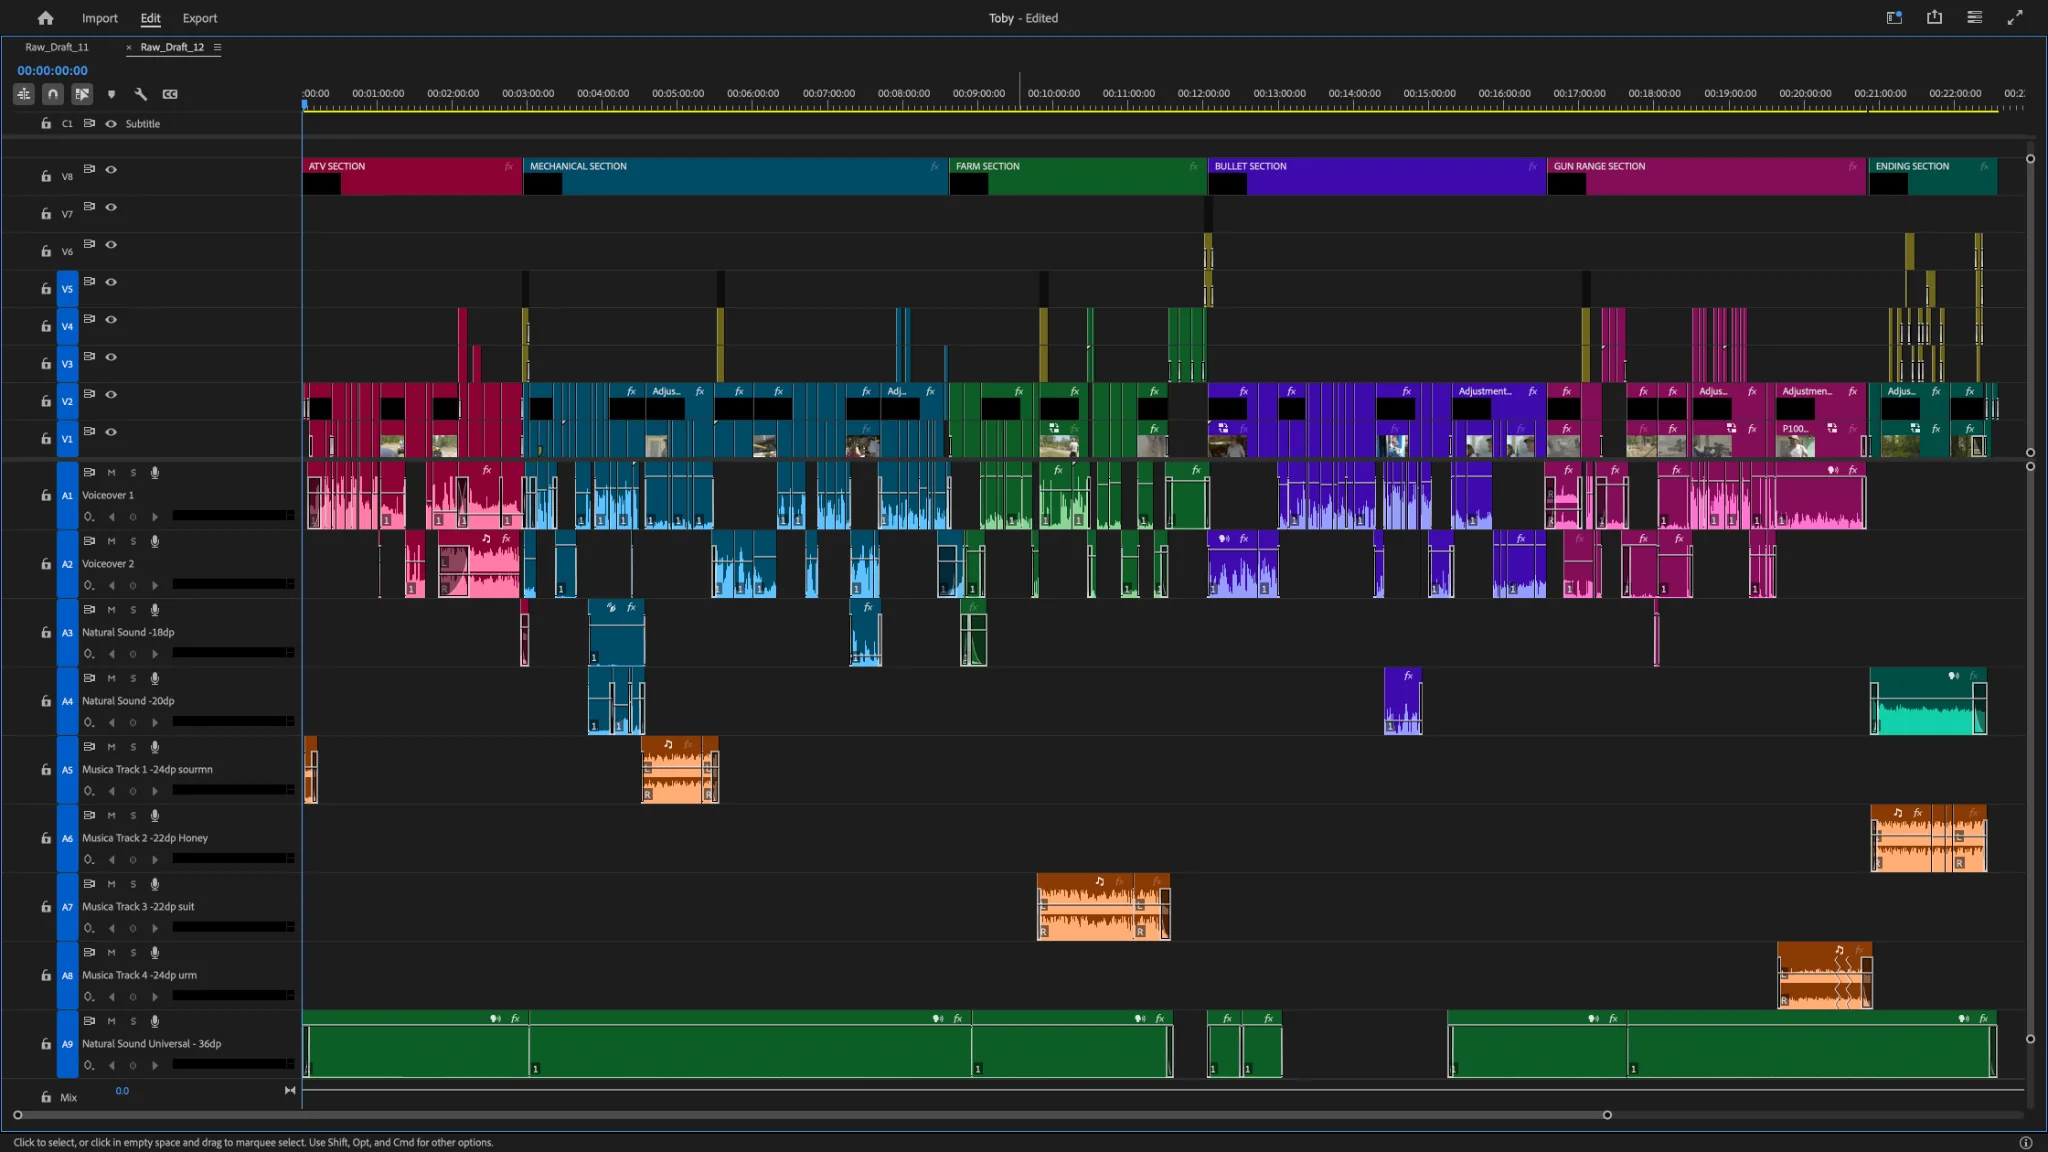This screenshot has width=2048, height=1152.
Task: Enter full screen with expand arrows icon
Action: coord(2015,17)
